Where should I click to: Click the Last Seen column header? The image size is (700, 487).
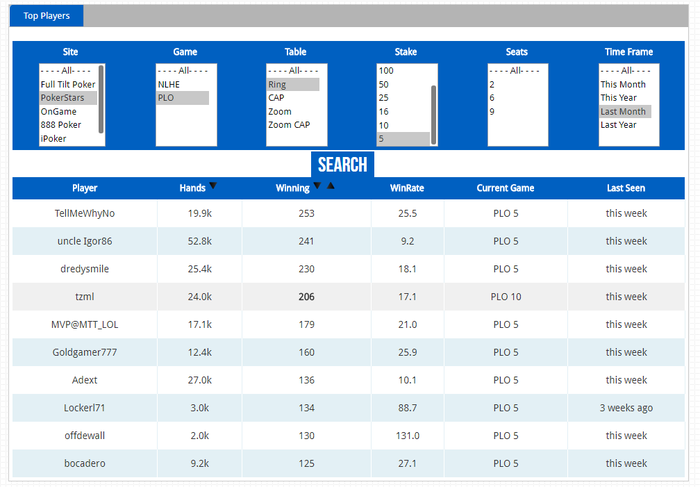(x=626, y=188)
